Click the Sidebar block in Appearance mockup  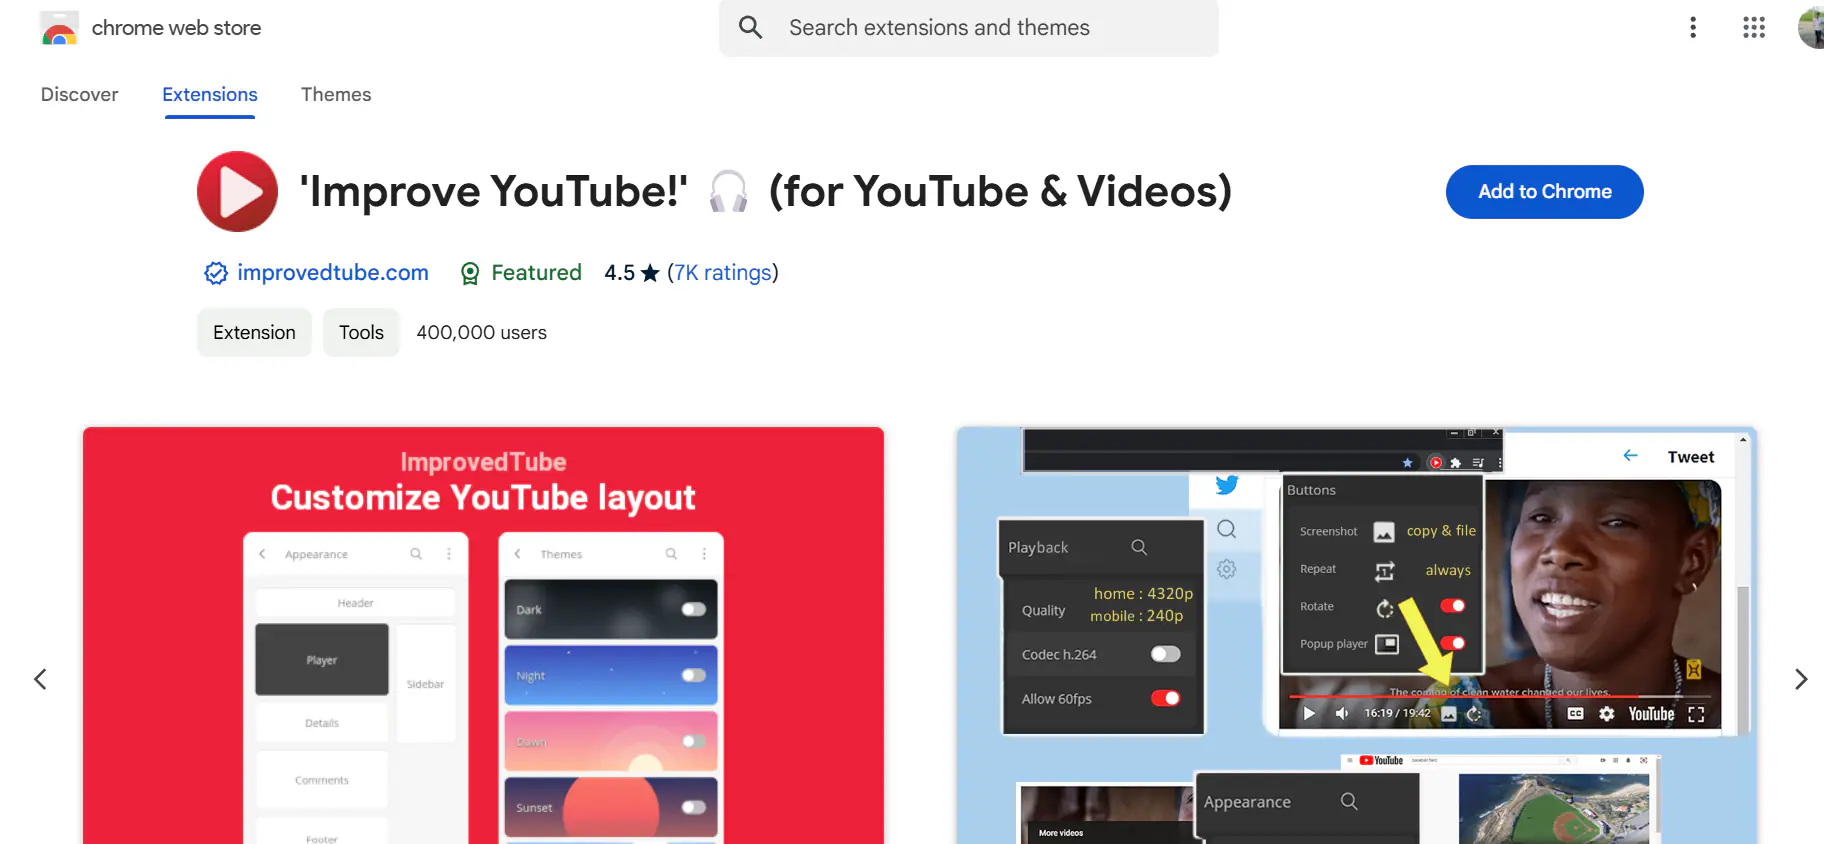(x=425, y=684)
